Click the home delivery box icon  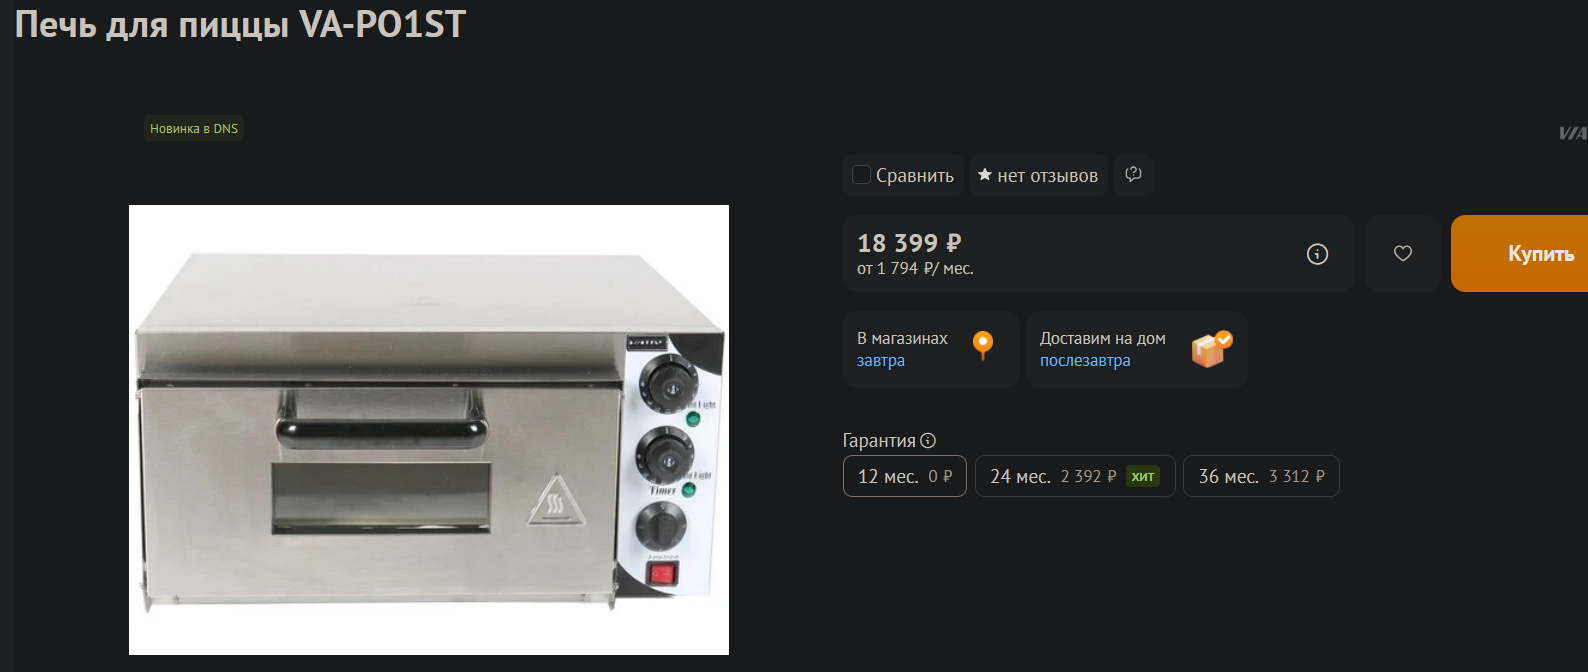click(1211, 349)
